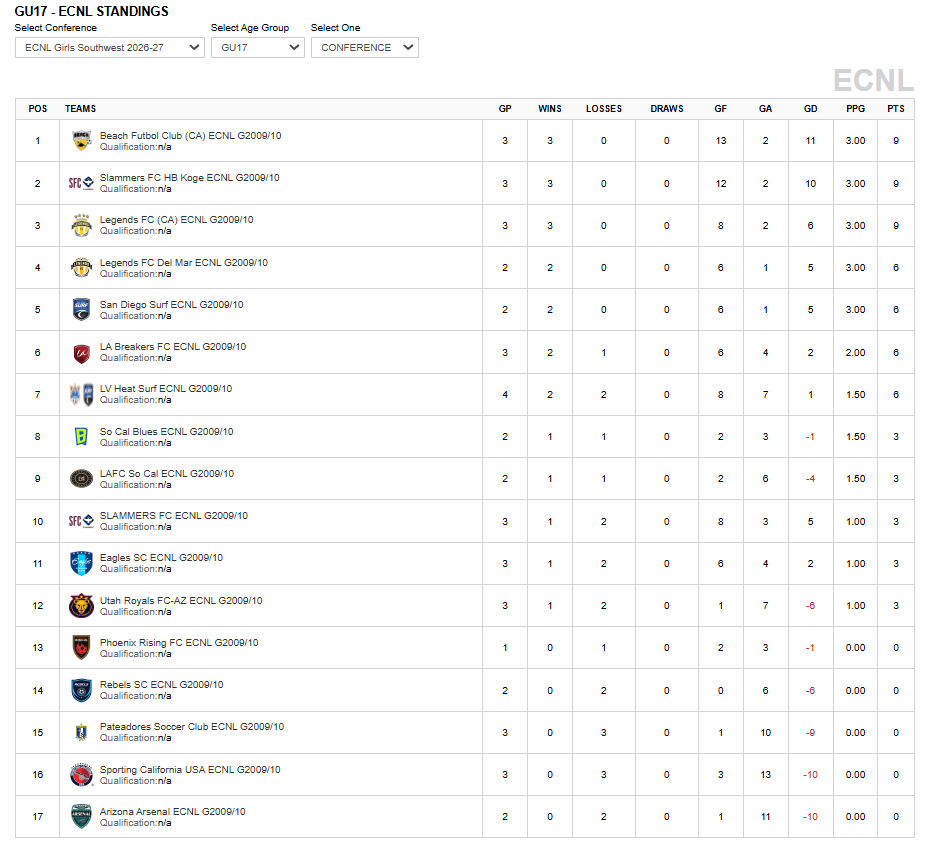This screenshot has height=850, width=938.
Task: Click the LAFC So Cal badge
Action: (81, 479)
